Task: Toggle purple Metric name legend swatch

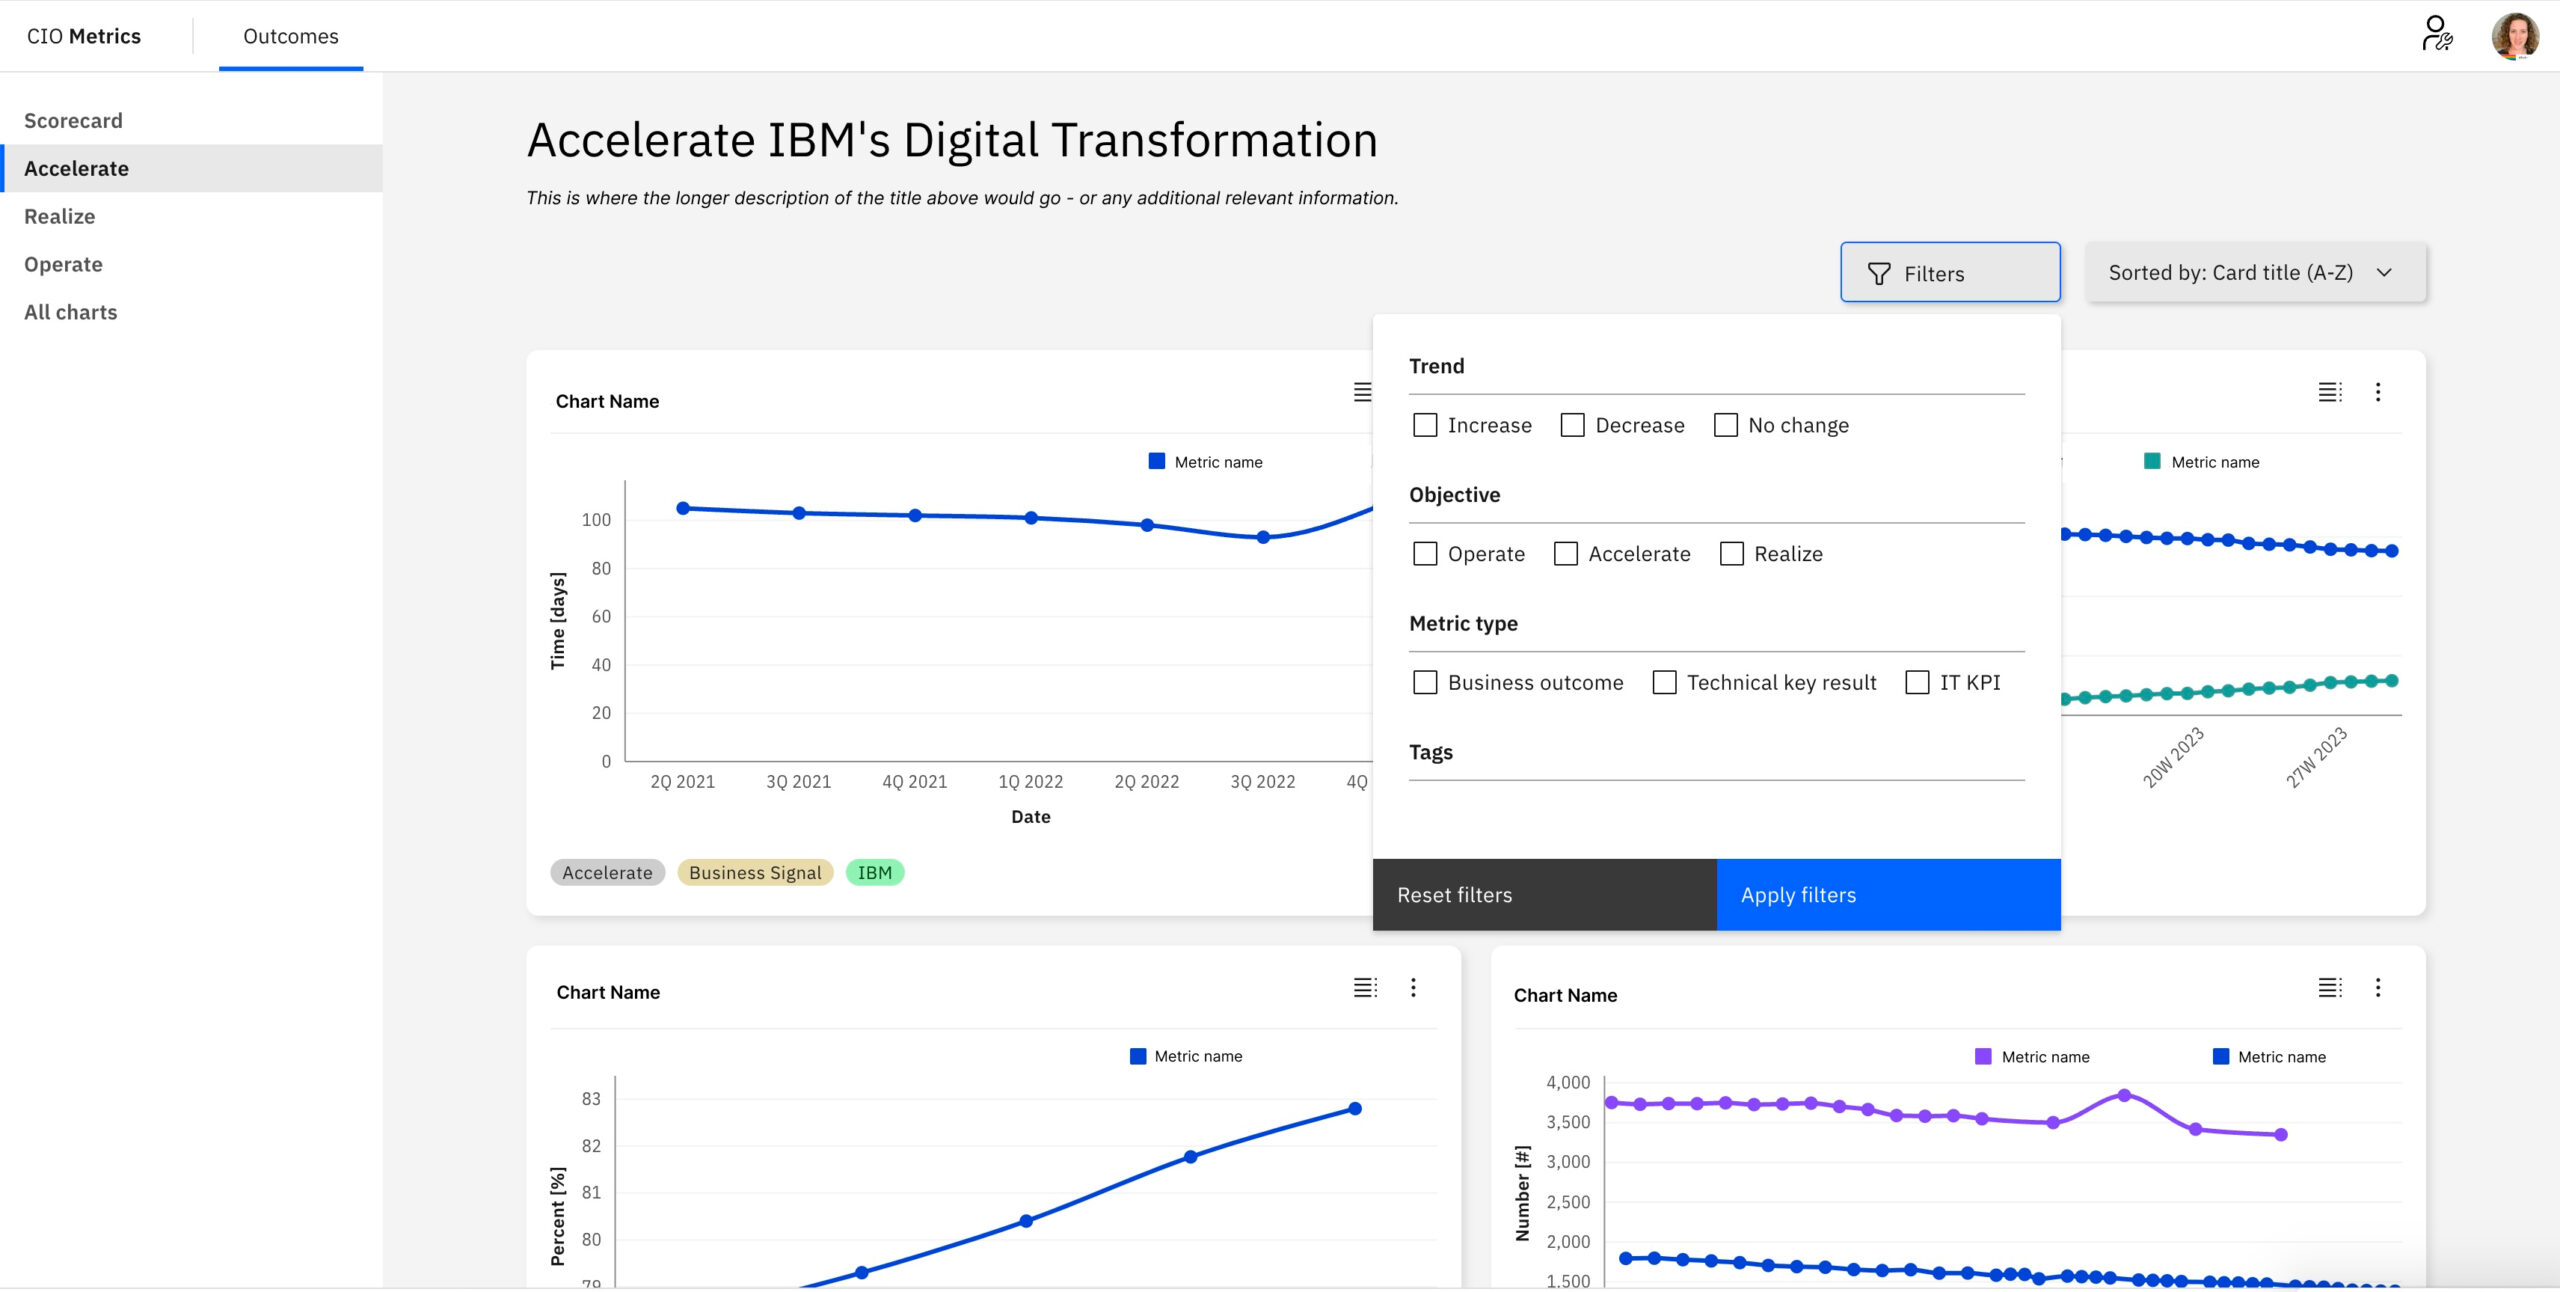Action: [1983, 1056]
